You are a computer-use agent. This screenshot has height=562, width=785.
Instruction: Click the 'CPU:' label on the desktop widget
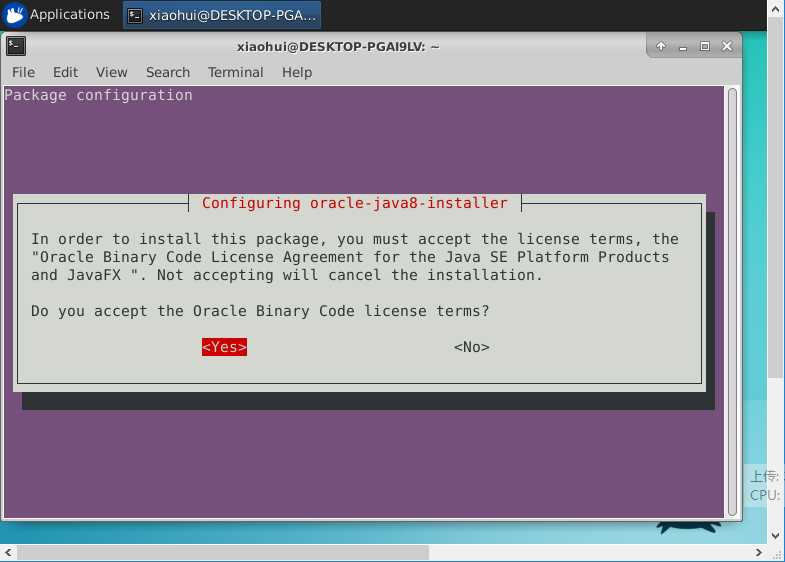[x=764, y=495]
